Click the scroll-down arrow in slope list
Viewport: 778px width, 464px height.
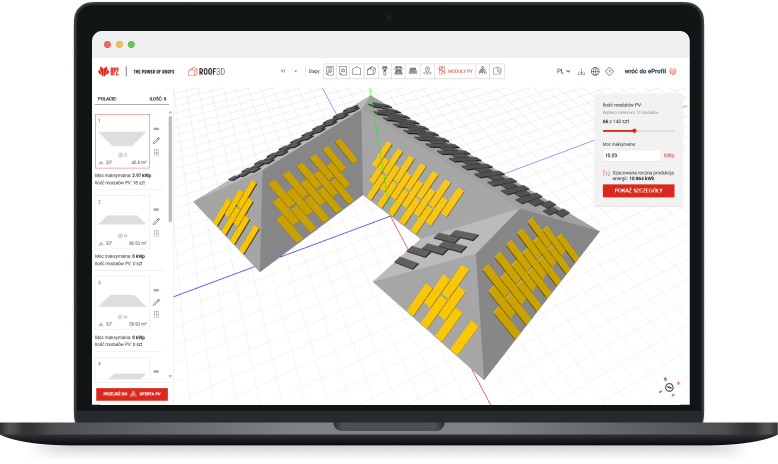[x=169, y=377]
